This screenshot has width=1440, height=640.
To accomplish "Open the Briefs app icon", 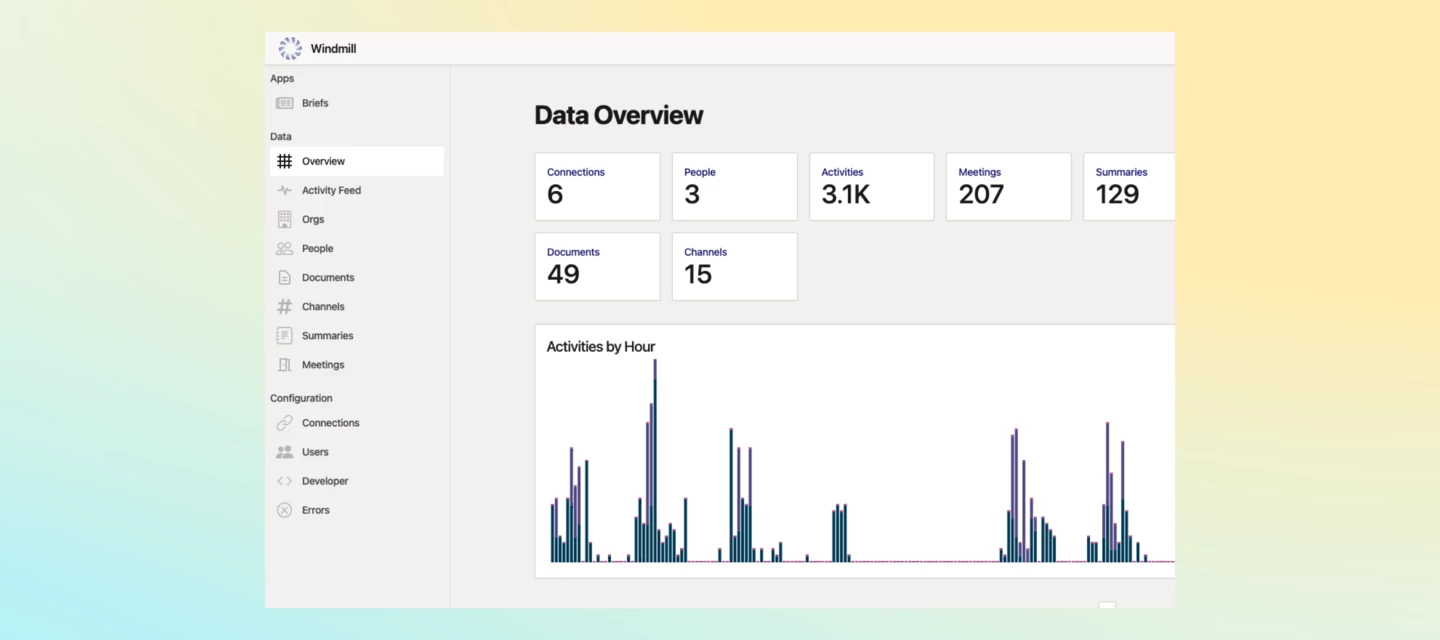I will click(285, 103).
